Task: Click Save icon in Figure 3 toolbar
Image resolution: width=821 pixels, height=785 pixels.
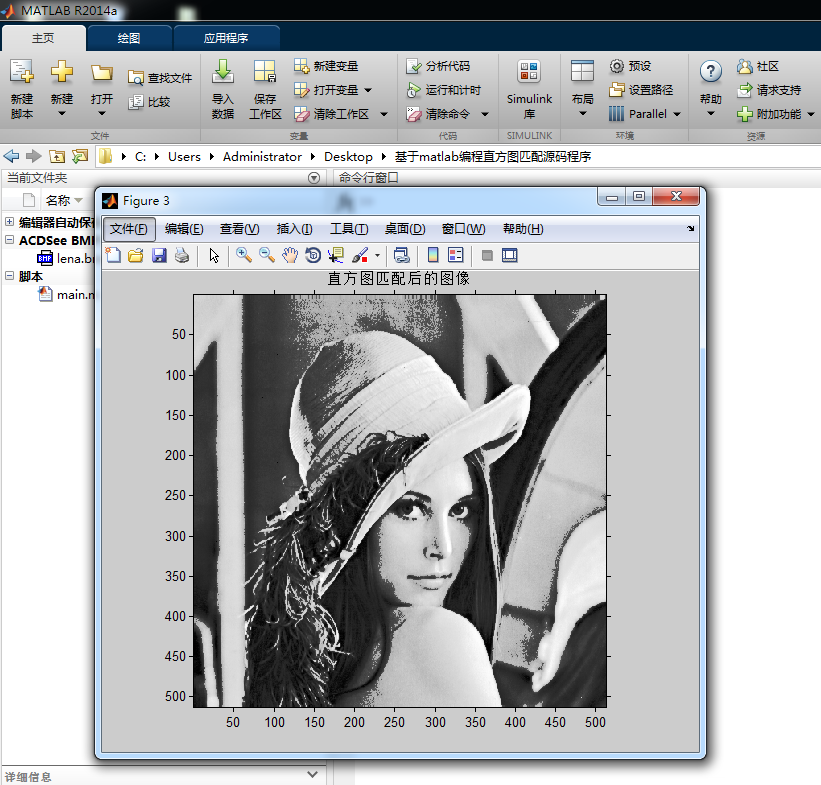Action: (159, 256)
